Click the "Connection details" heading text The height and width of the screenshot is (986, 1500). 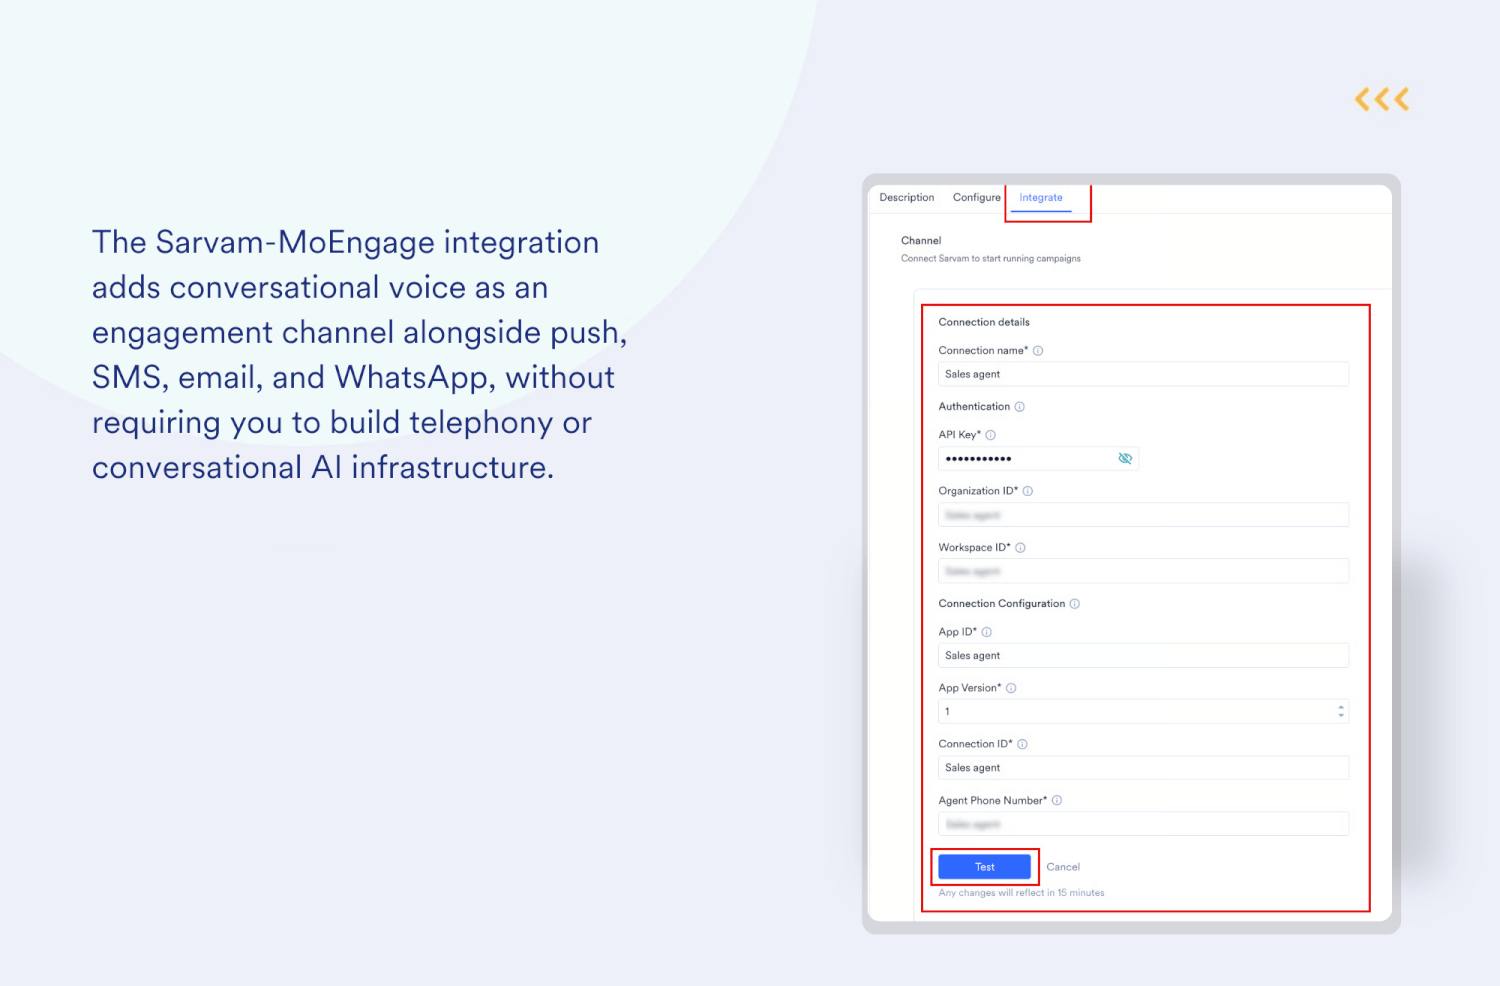(984, 322)
